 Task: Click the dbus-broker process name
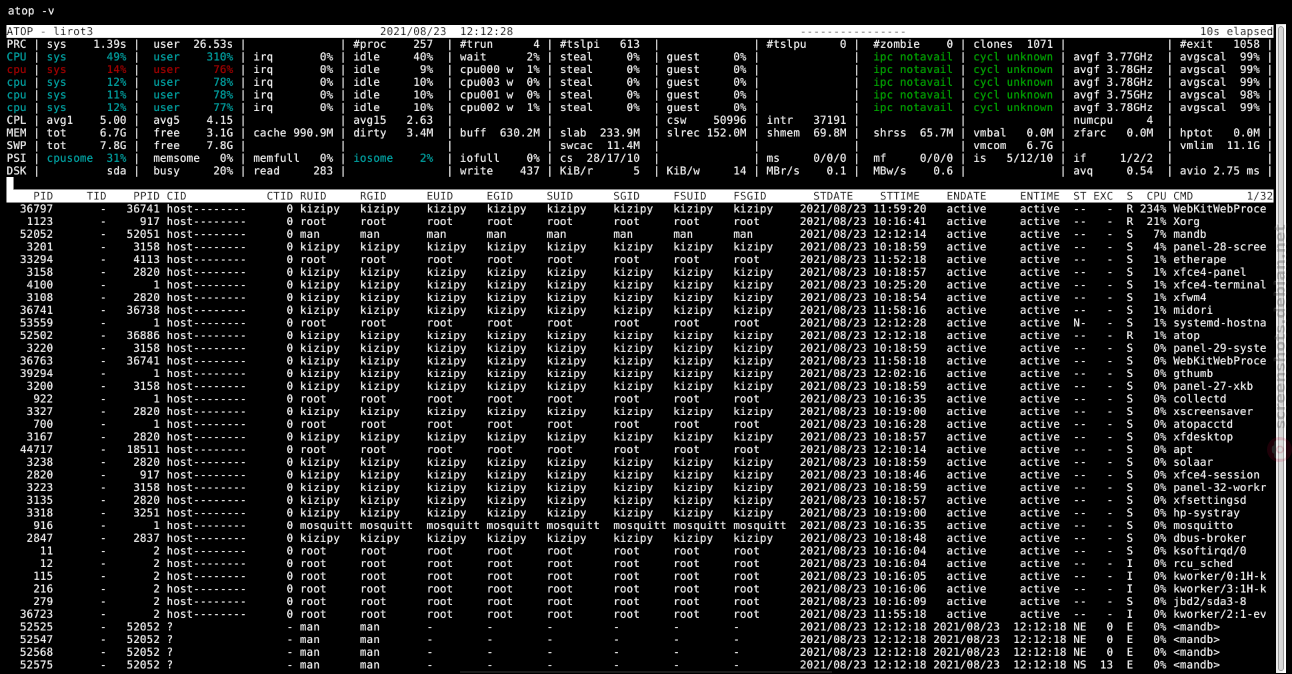click(1210, 538)
